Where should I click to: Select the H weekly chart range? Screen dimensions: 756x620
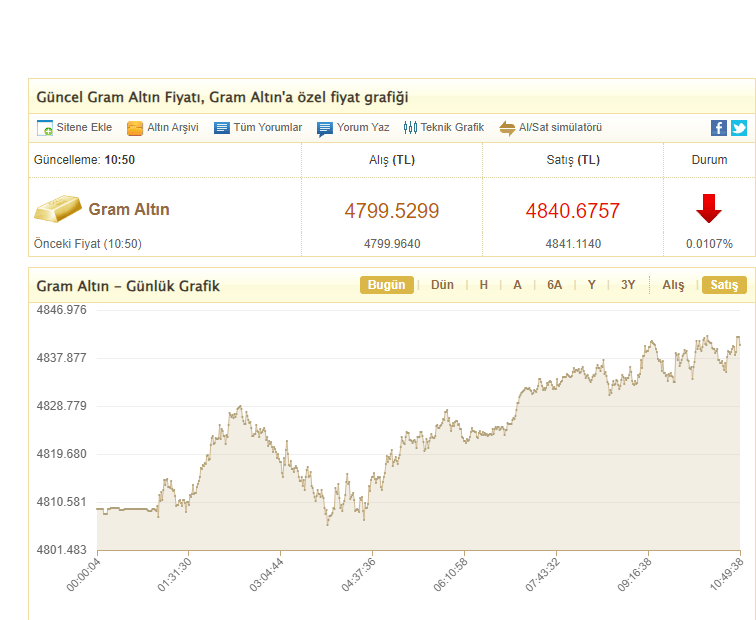tap(484, 285)
